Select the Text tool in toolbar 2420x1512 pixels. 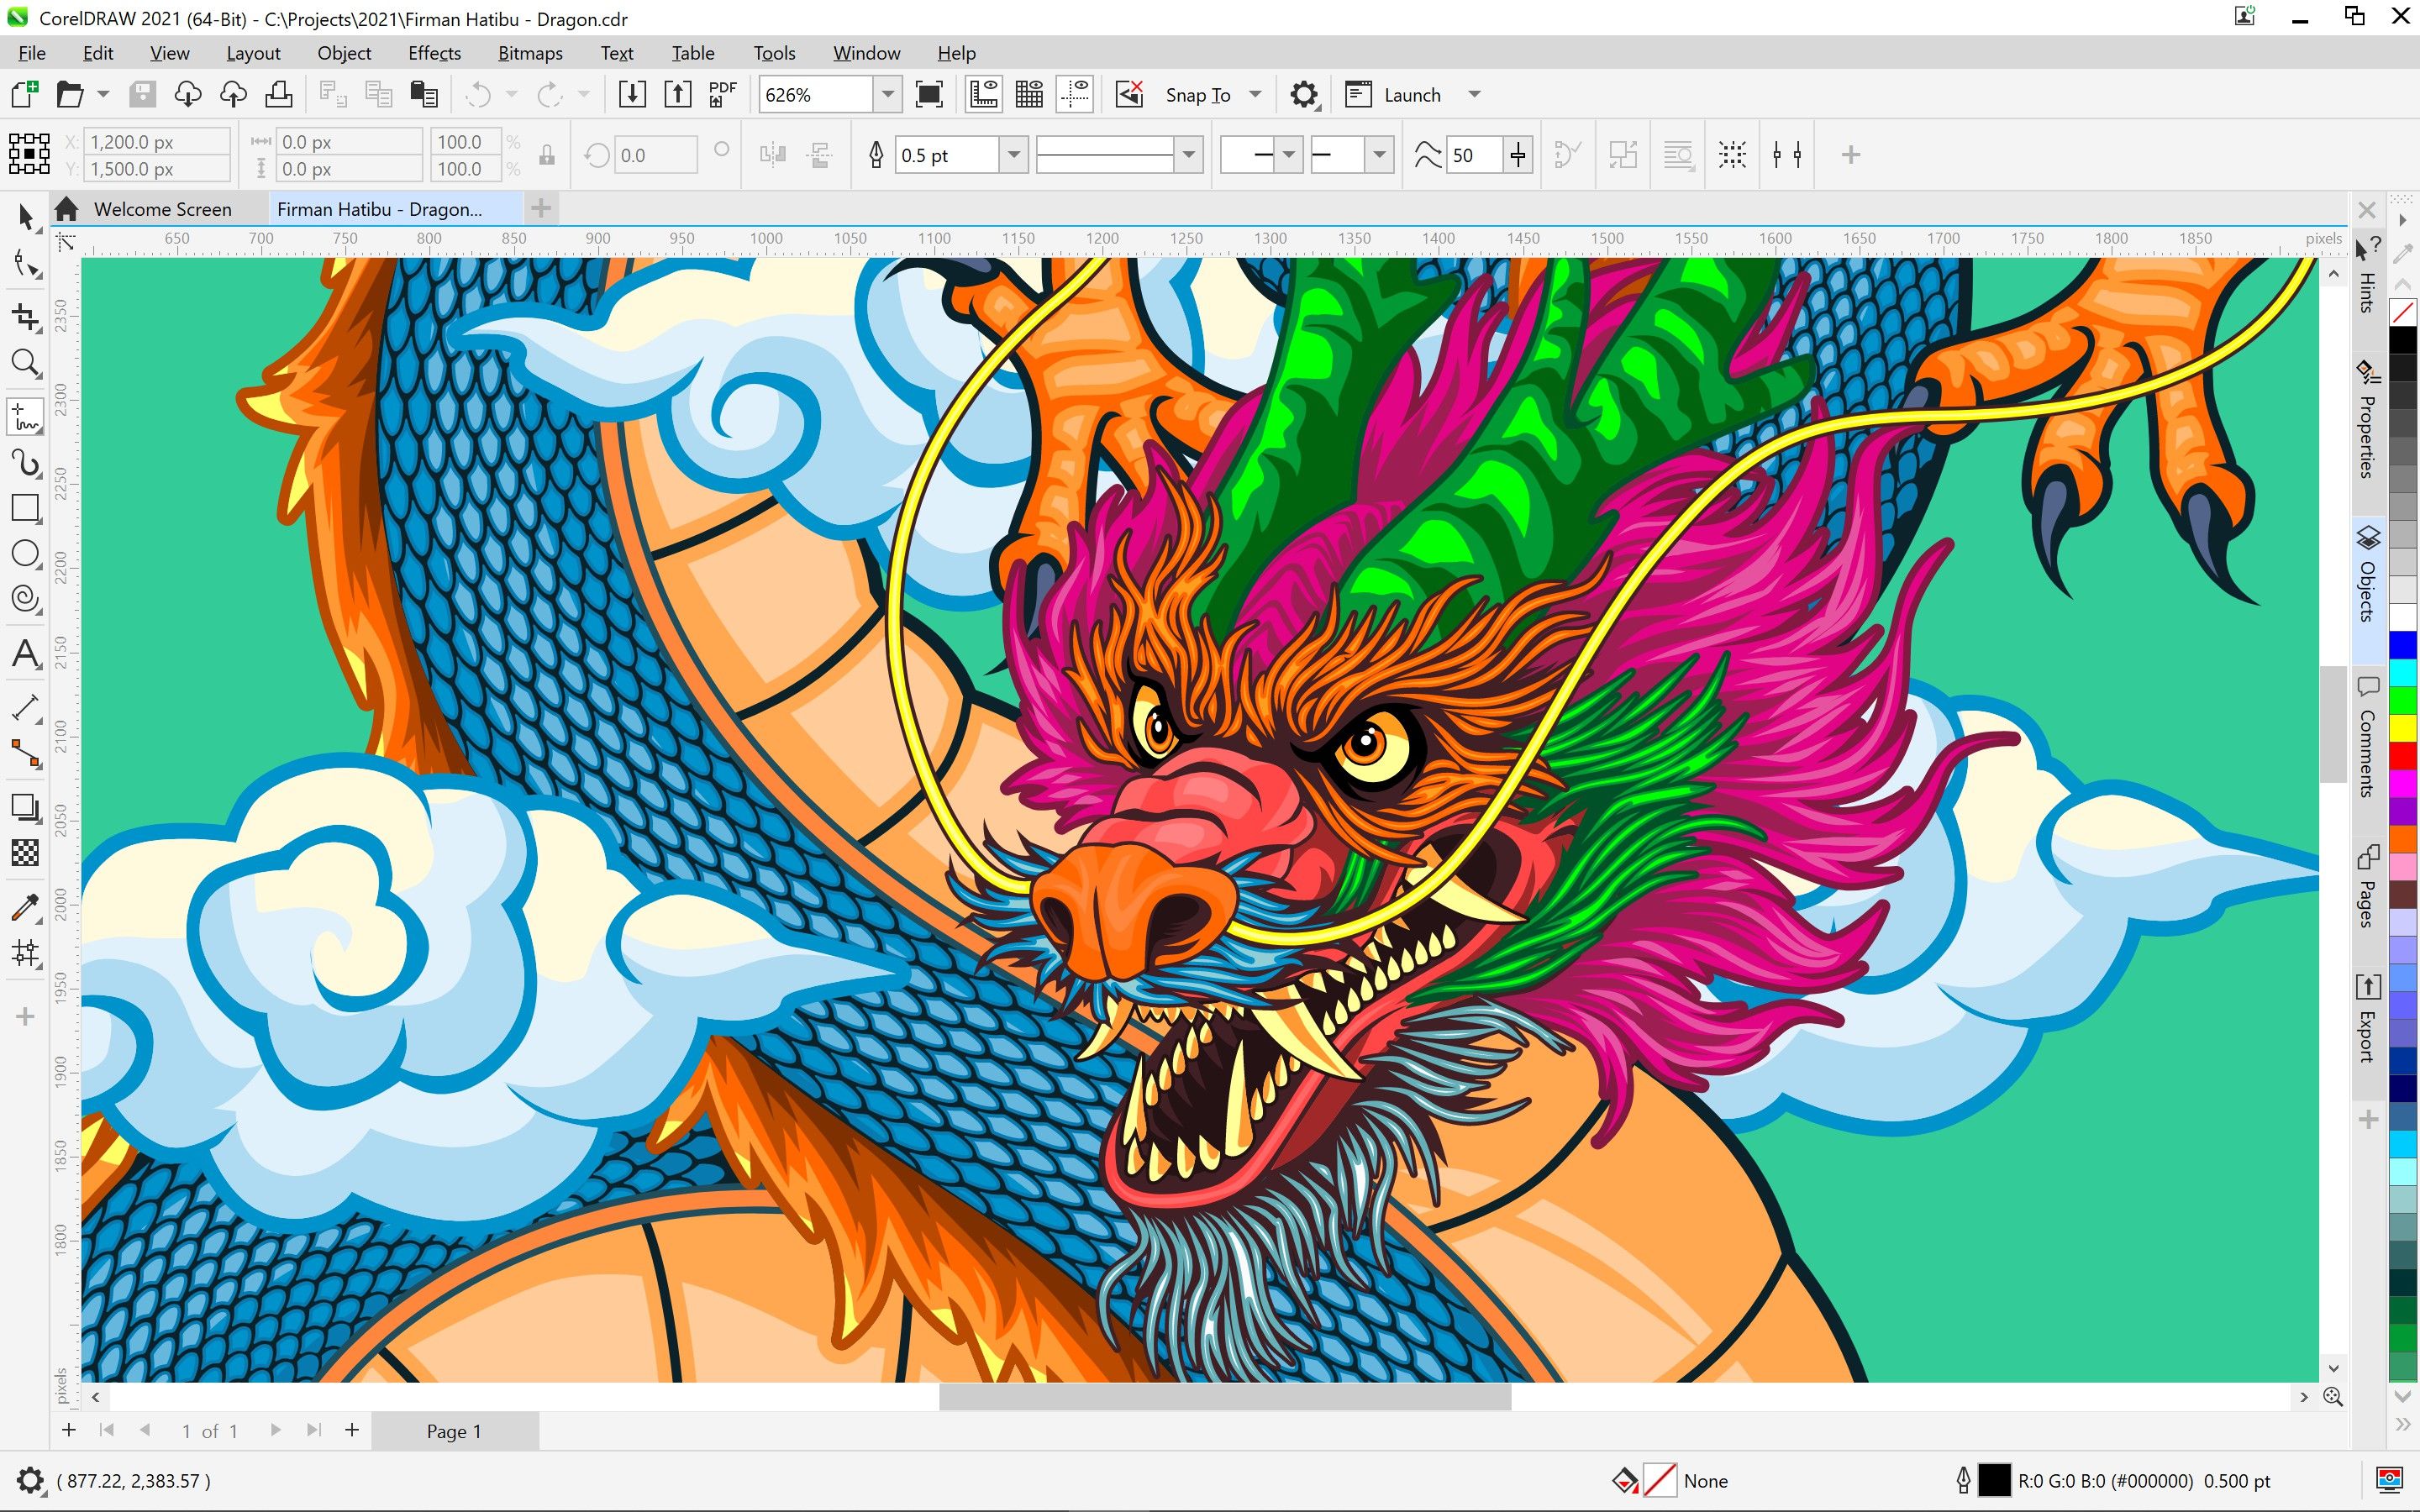point(24,655)
